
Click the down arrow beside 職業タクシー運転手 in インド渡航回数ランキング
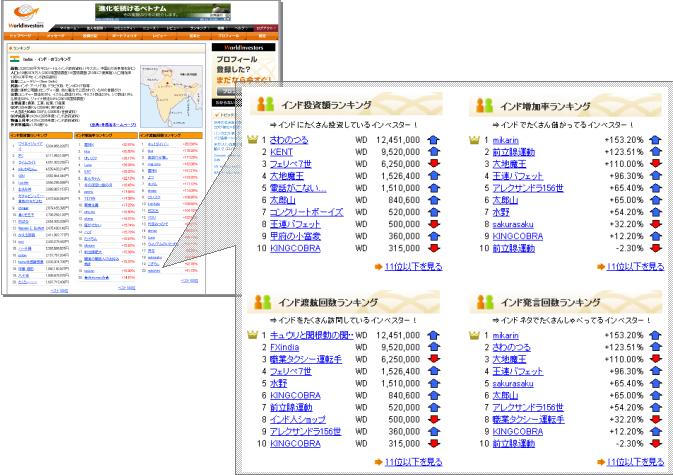(434, 359)
